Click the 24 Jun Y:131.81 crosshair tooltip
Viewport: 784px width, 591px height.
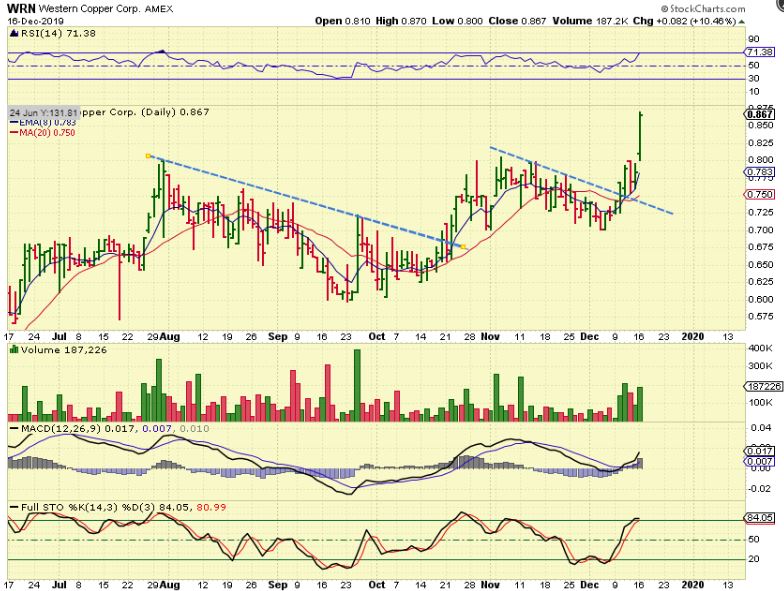43,112
